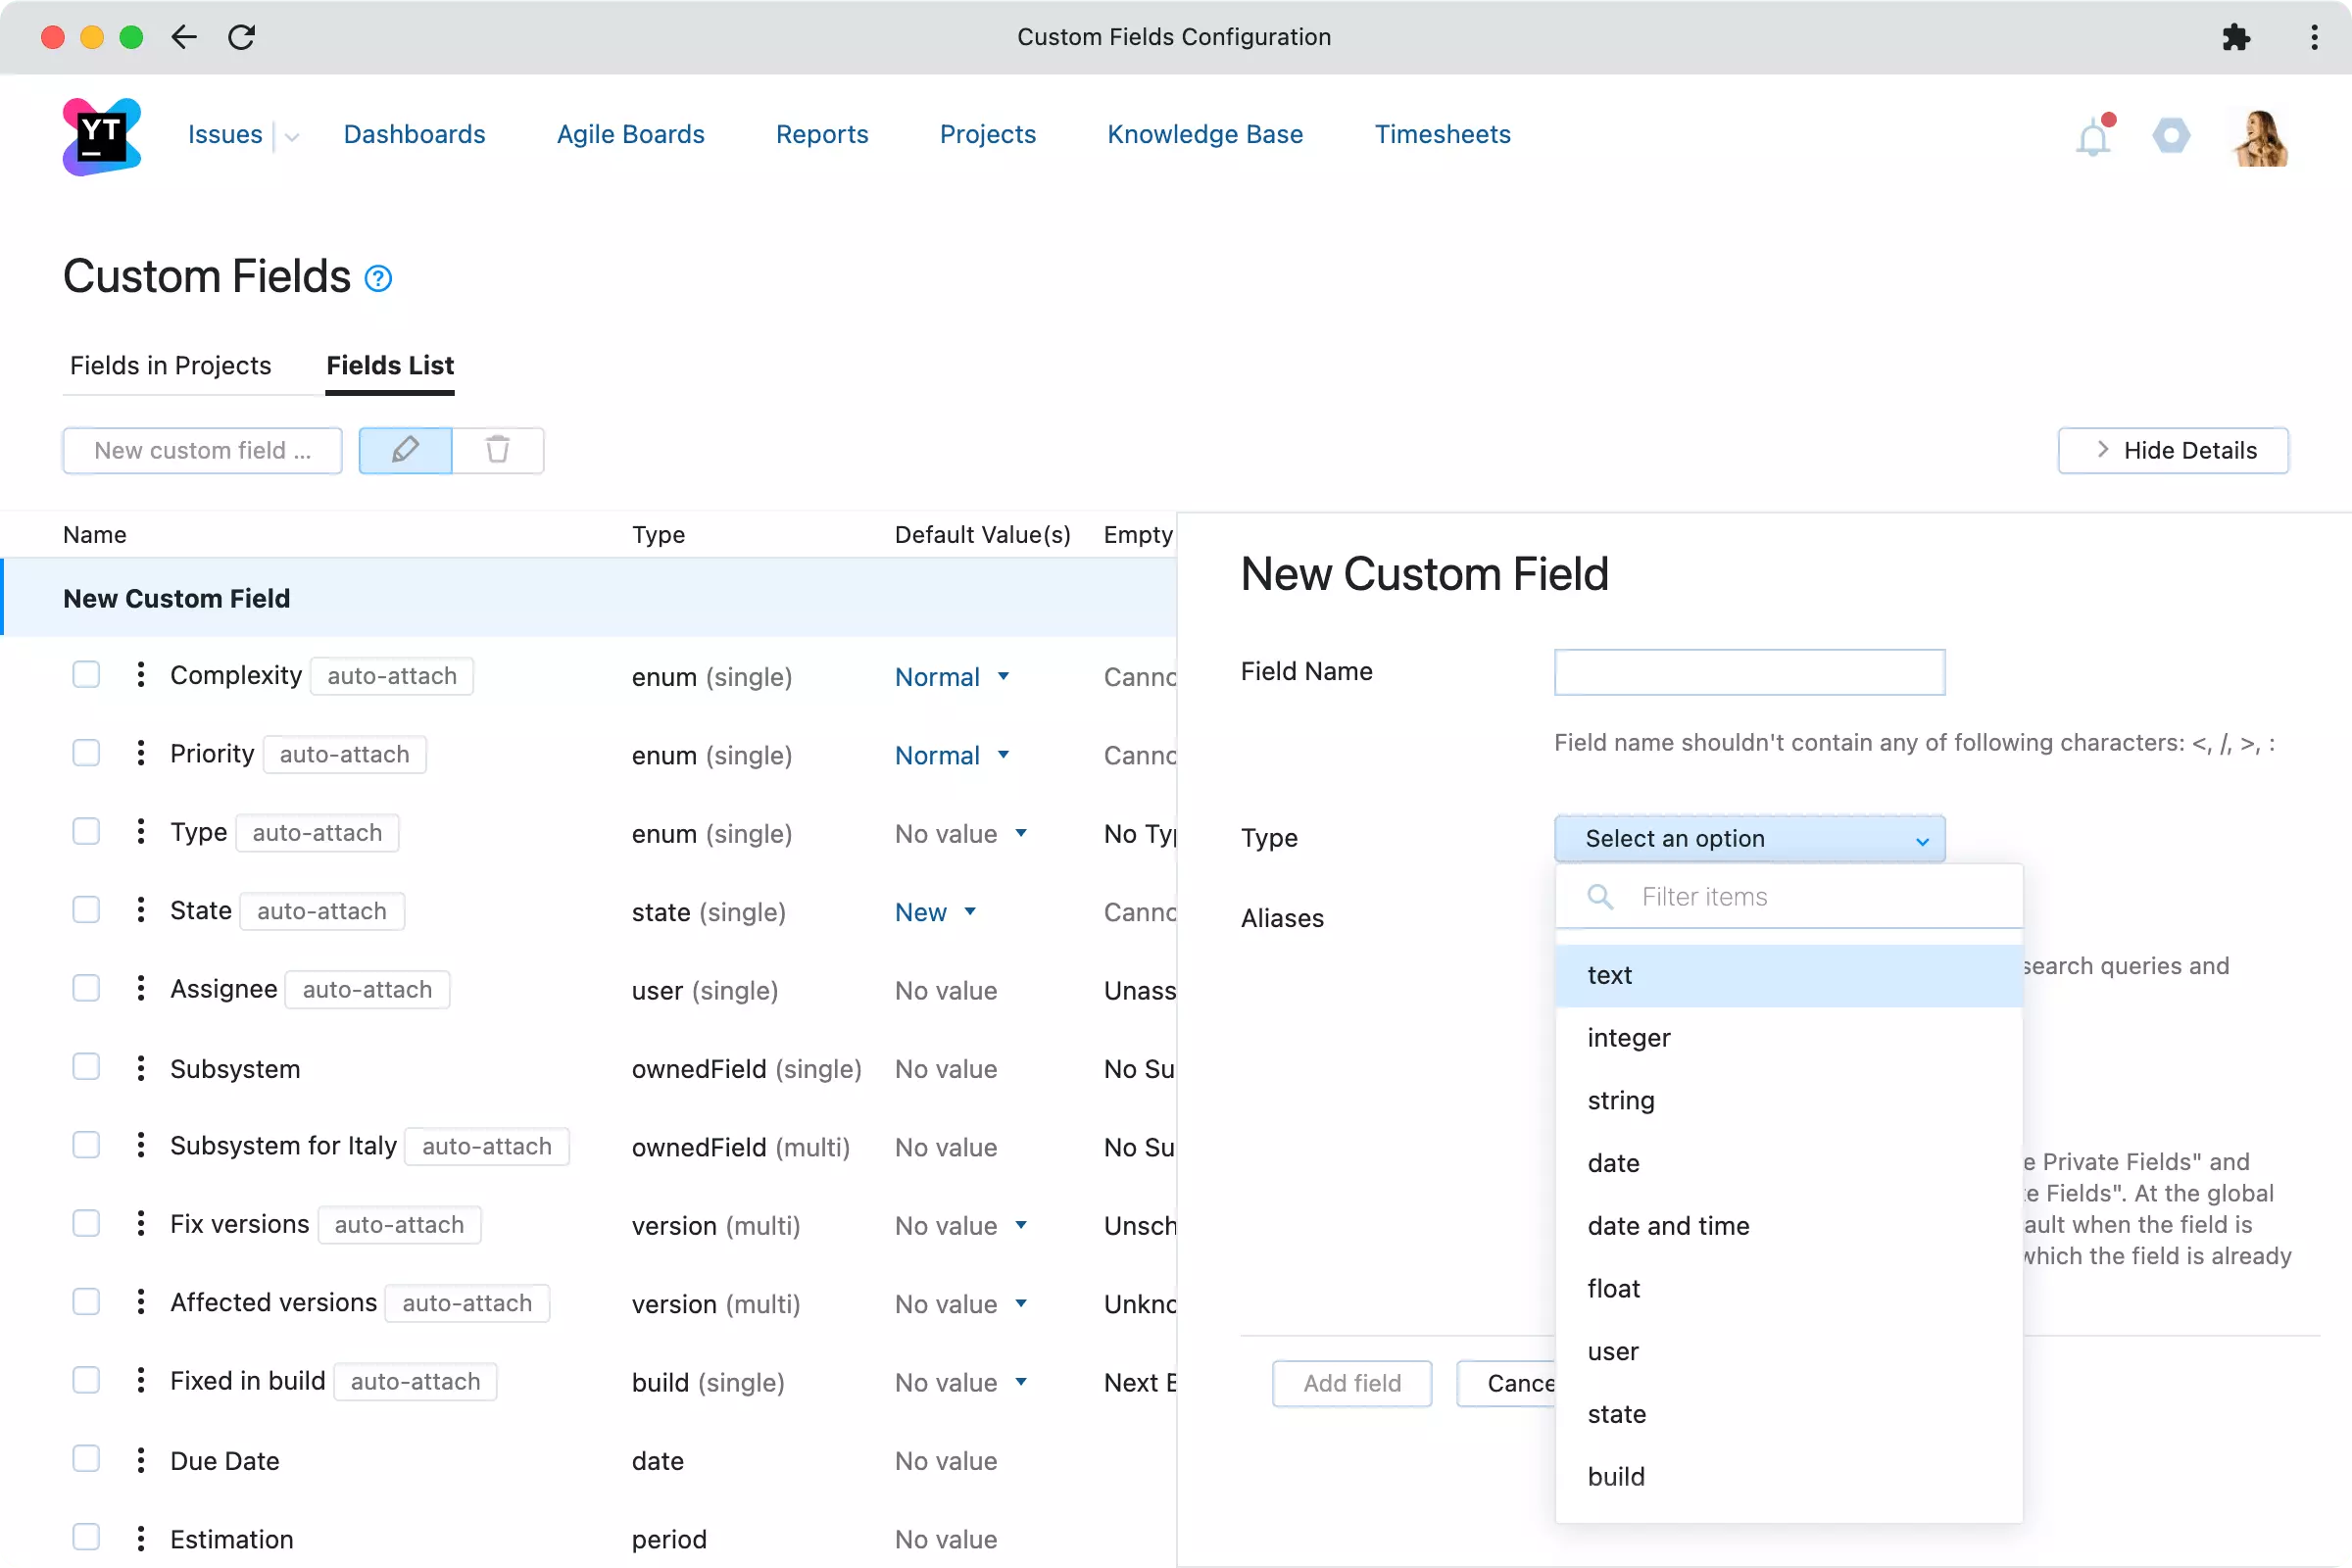2352x1568 pixels.
Task: Toggle checkbox for Subsystem field row
Action: pos(87,1067)
